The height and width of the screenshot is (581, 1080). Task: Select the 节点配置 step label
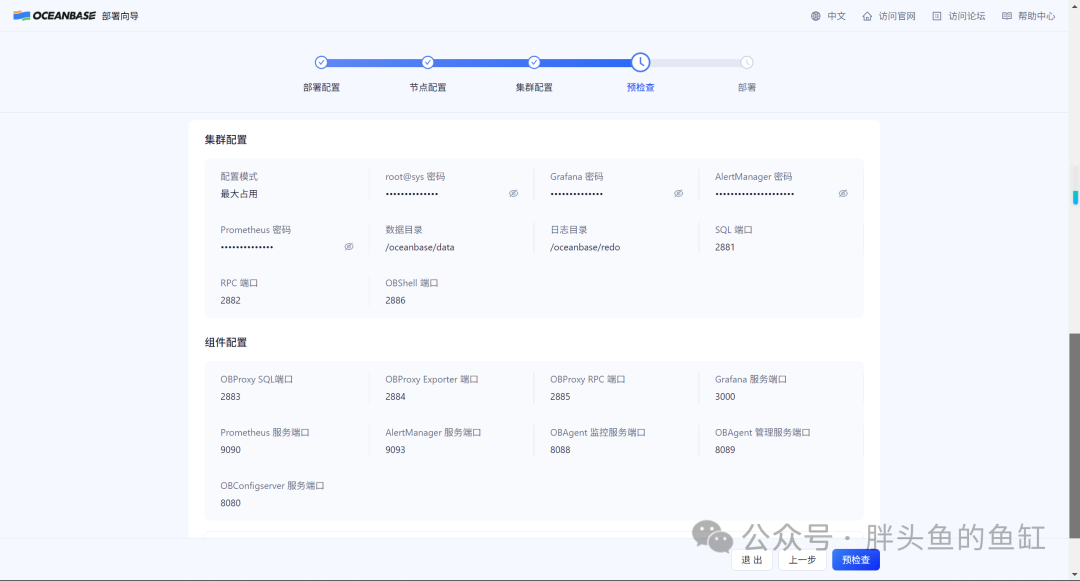pos(428,87)
